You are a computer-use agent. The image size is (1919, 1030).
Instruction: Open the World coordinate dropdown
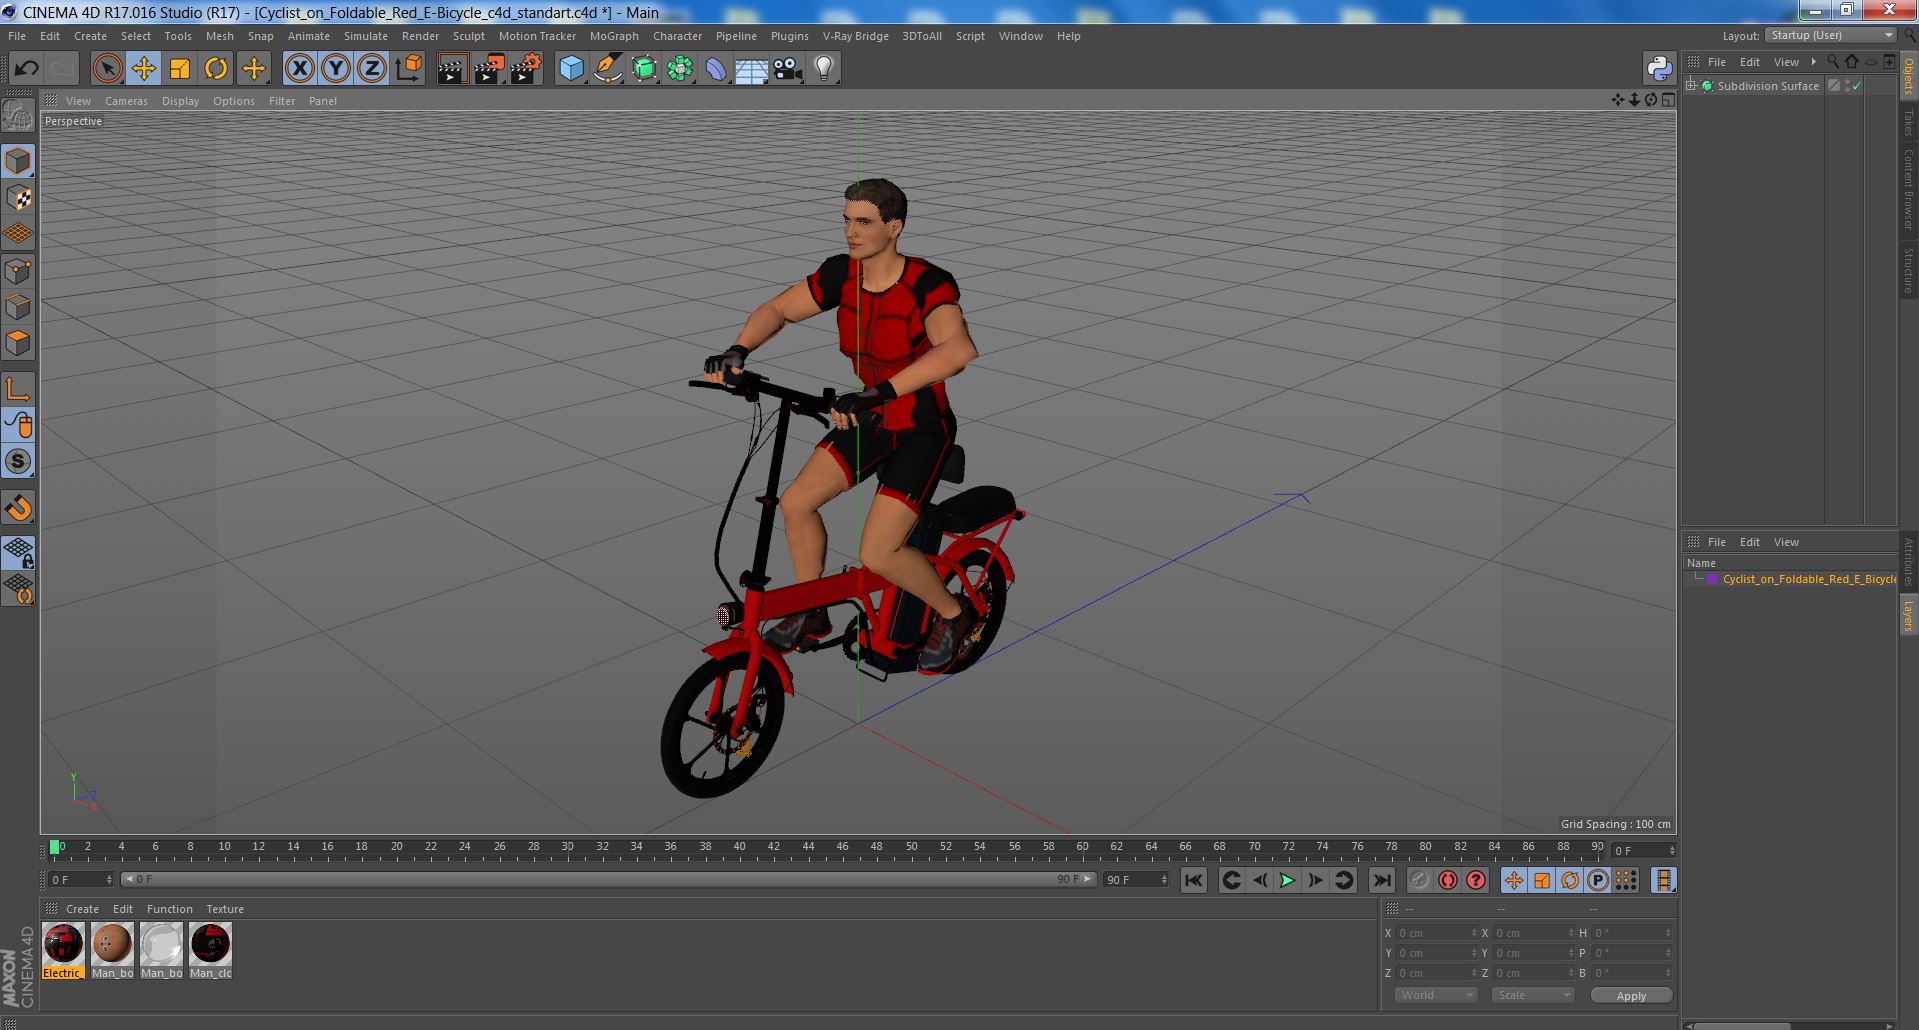pyautogui.click(x=1436, y=995)
